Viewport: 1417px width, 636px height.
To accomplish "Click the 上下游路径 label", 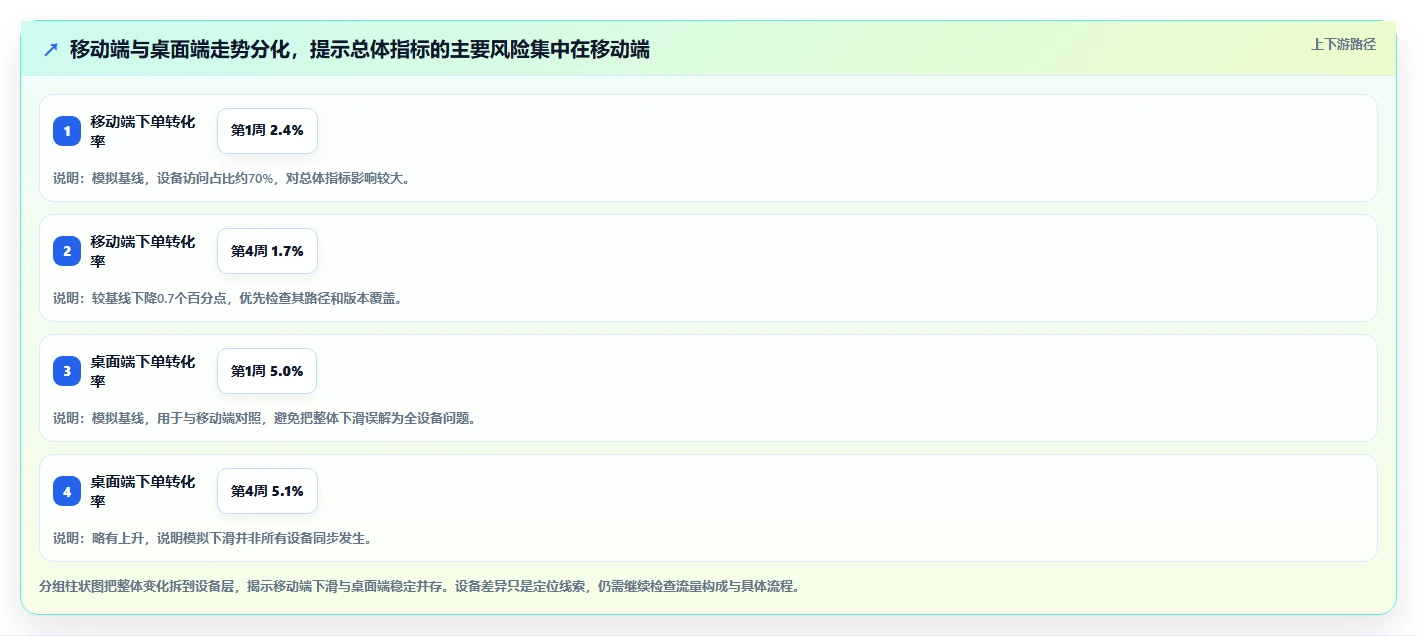I will 1343,44.
